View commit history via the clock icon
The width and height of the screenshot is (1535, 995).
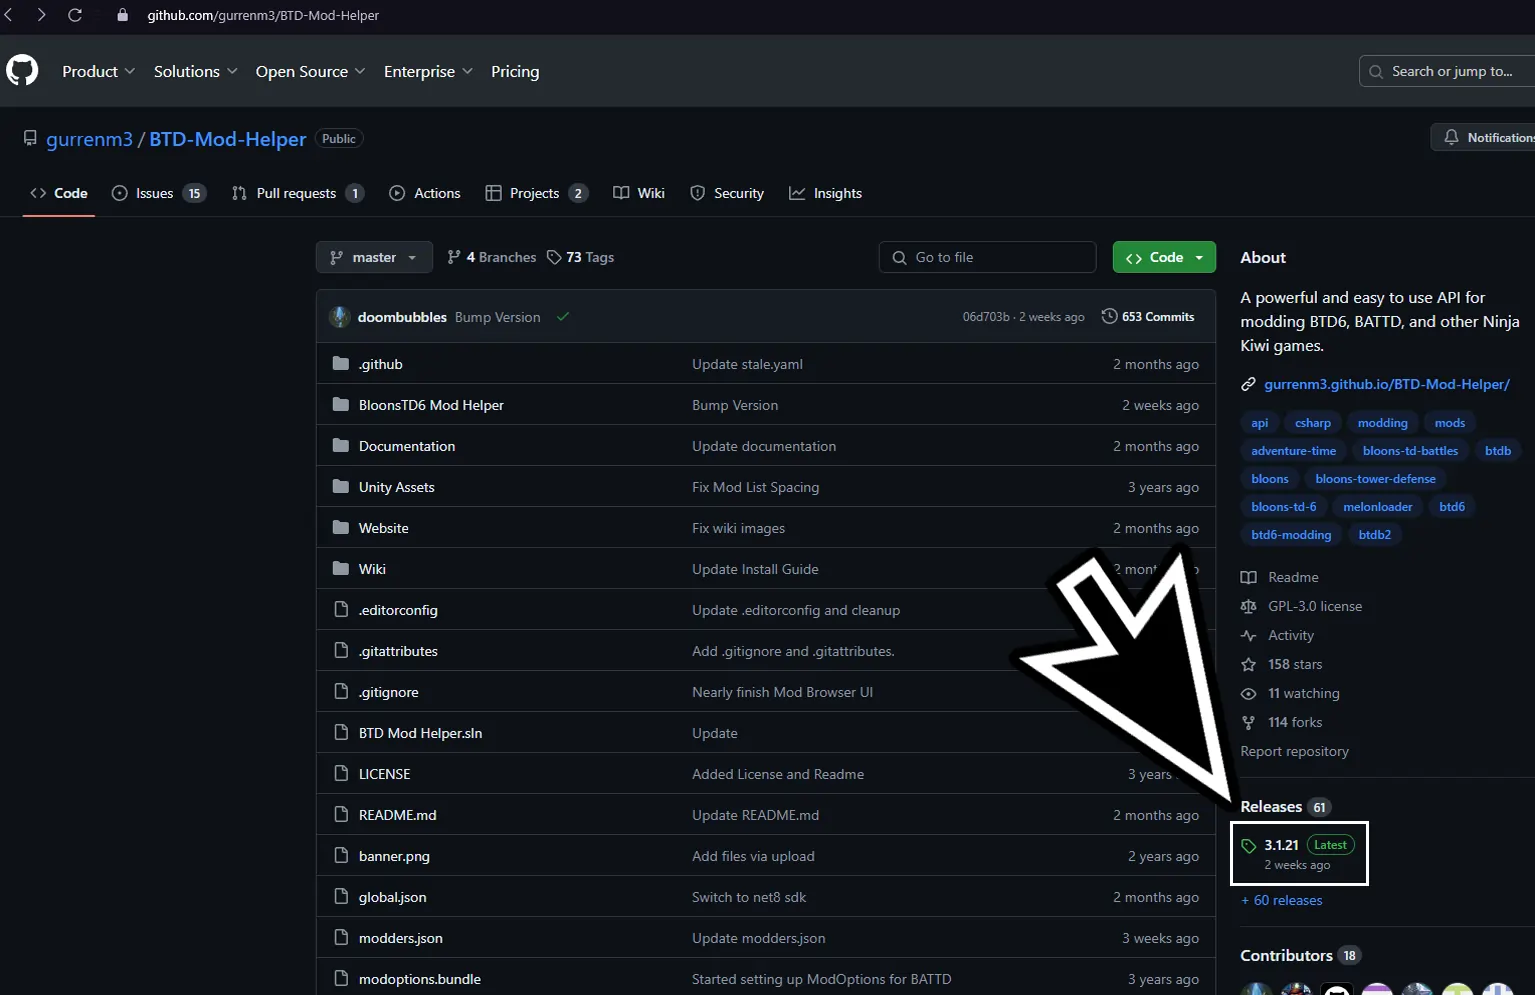click(x=1110, y=316)
